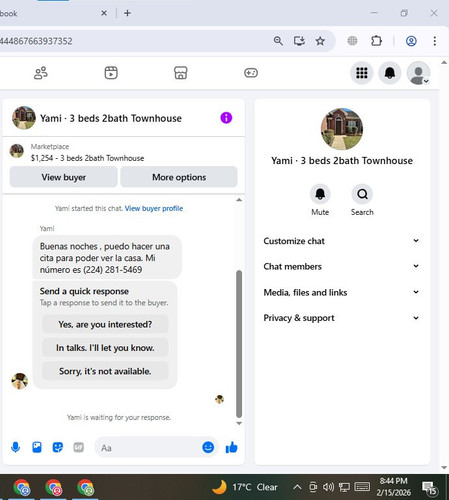Open the Facebook menu grid icon
The height and width of the screenshot is (500, 449).
pos(362,73)
